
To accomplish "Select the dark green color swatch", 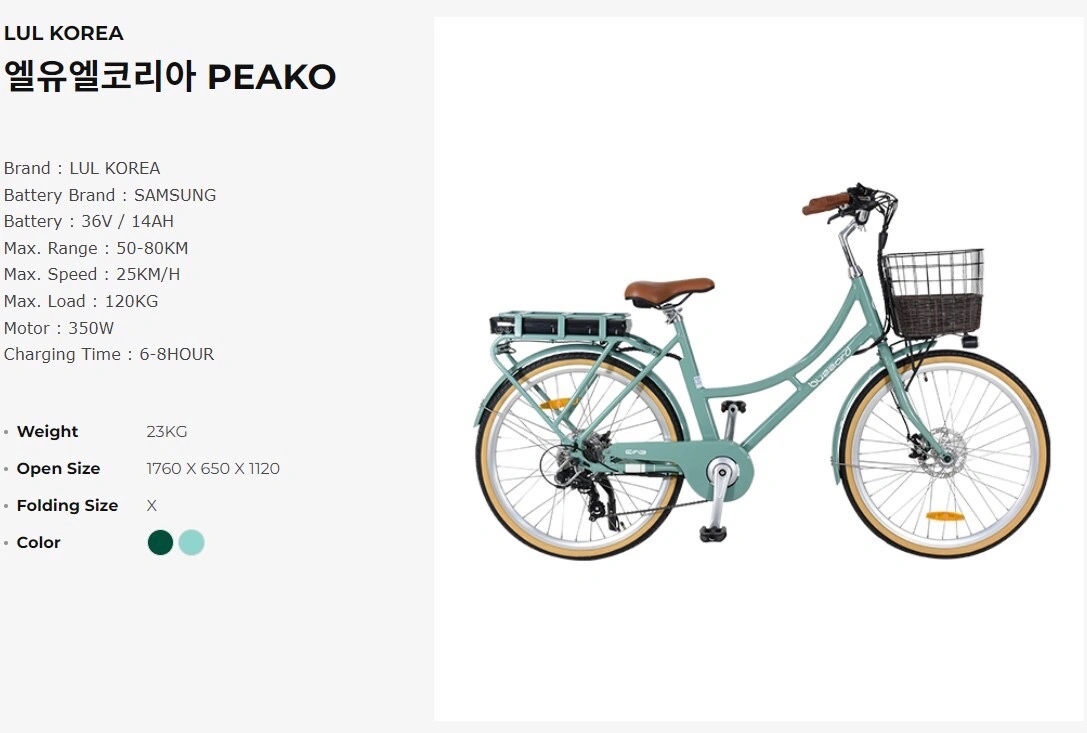I will [x=160, y=542].
